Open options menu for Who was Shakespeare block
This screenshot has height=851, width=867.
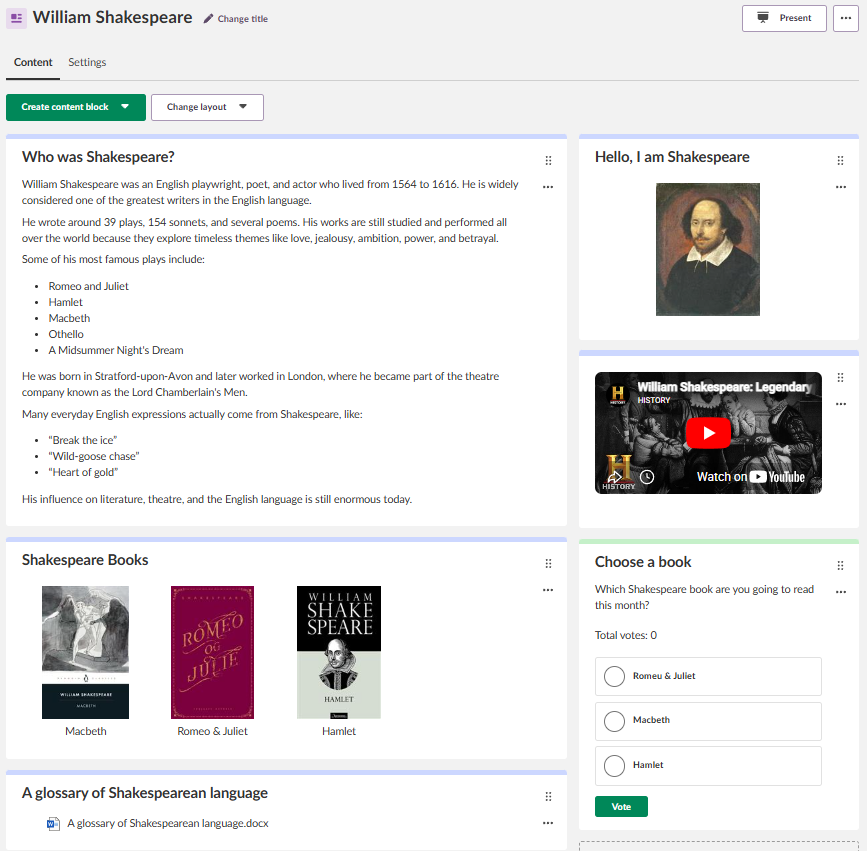pyautogui.click(x=548, y=187)
